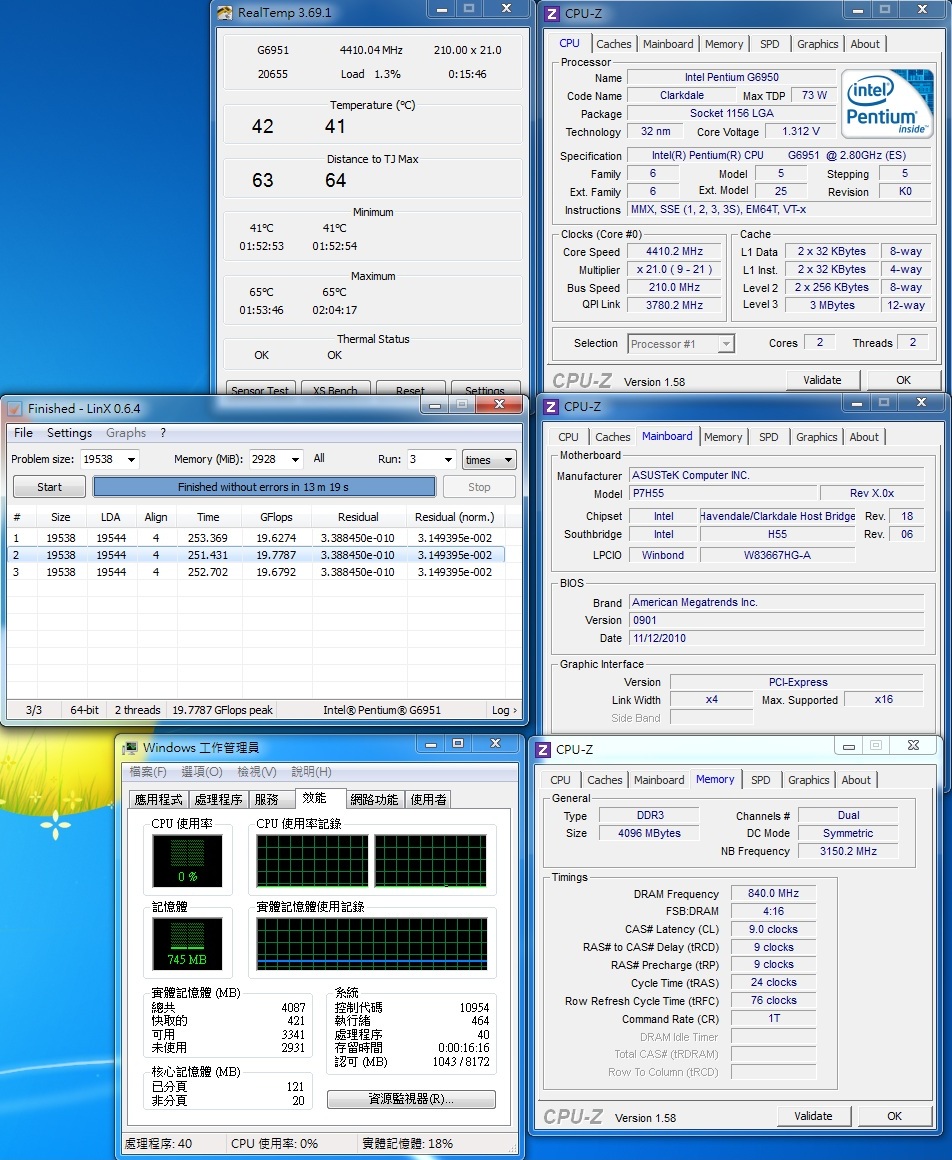Open the 選項(O) menu in Task Manager
952x1160 pixels.
[202, 772]
